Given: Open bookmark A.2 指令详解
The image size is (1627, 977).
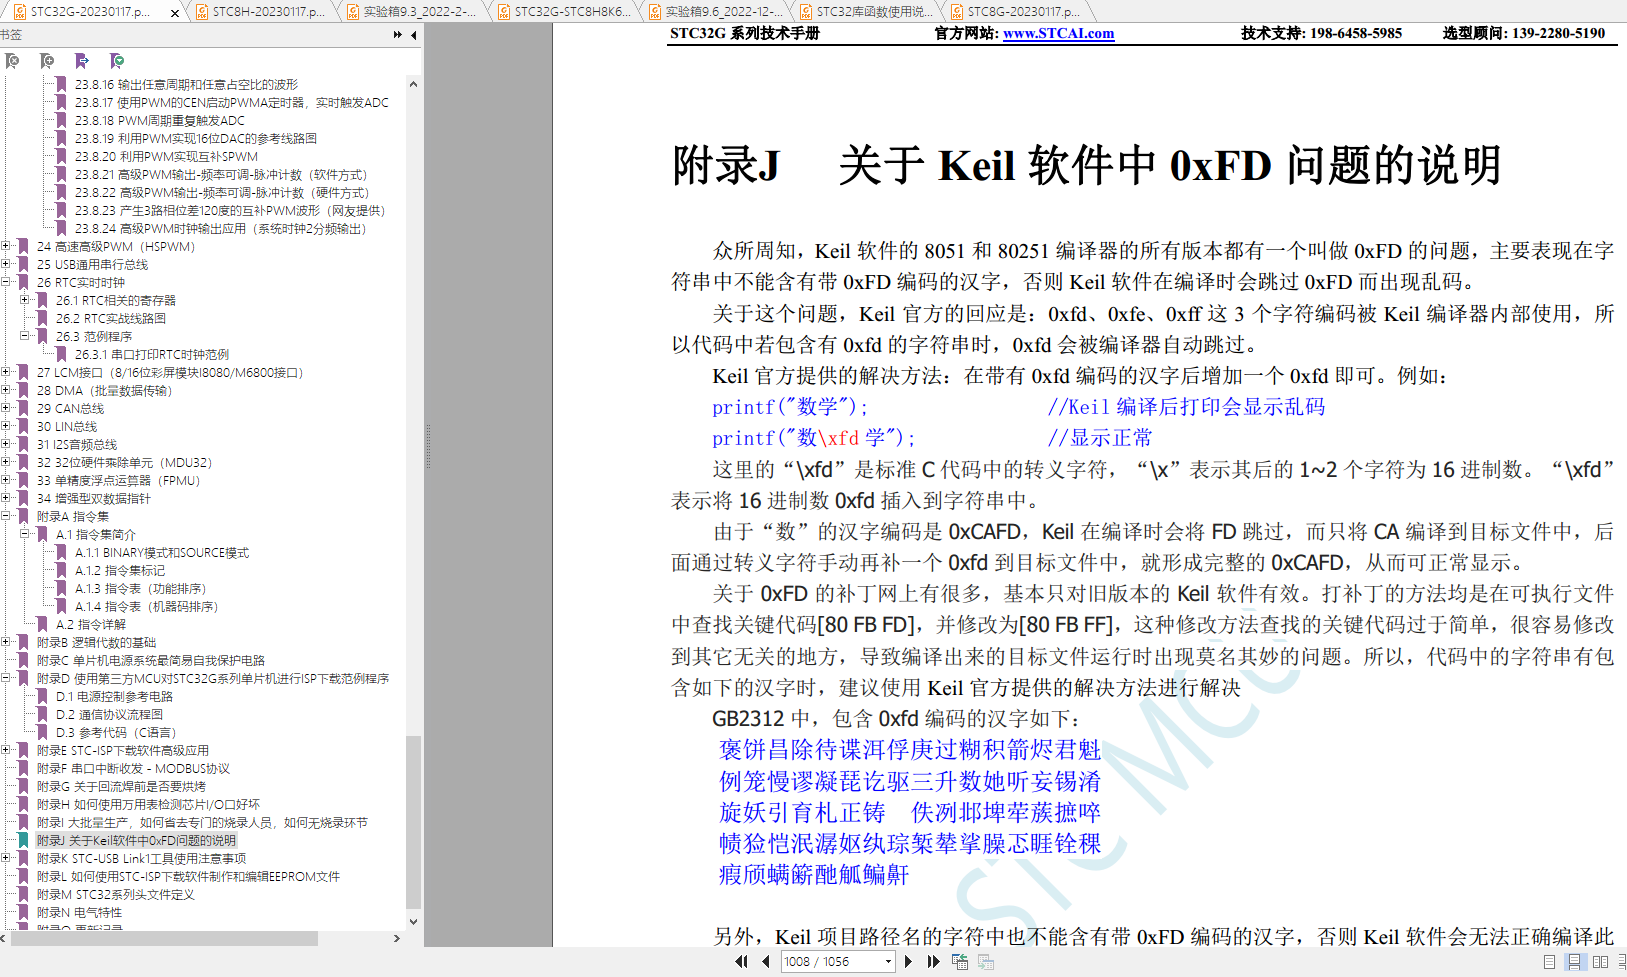Looking at the screenshot, I should (90, 625).
